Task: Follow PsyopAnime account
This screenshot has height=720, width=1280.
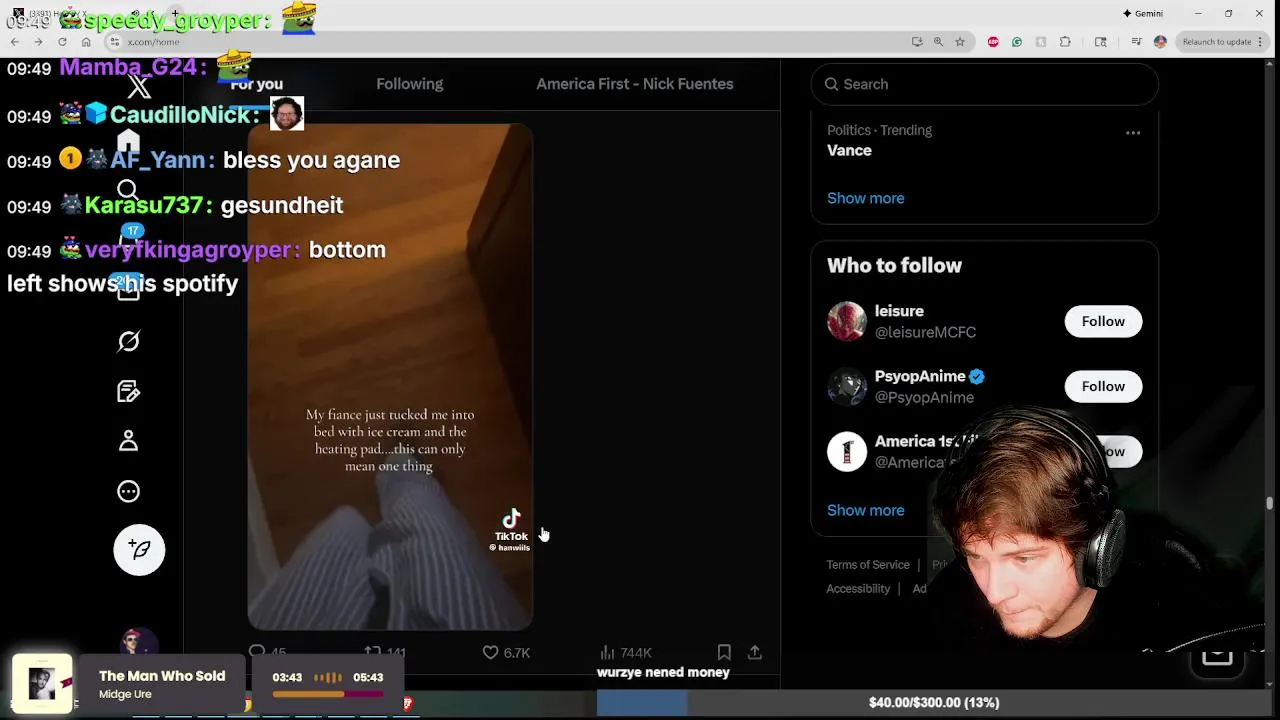Action: 1103,386
